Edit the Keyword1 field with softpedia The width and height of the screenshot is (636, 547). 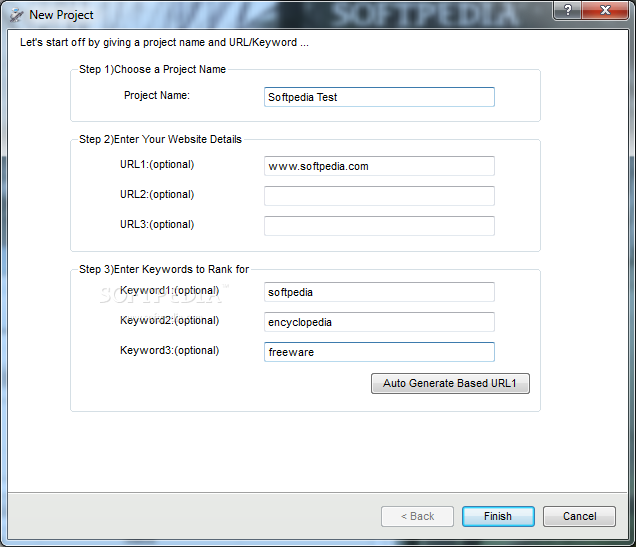[379, 292]
